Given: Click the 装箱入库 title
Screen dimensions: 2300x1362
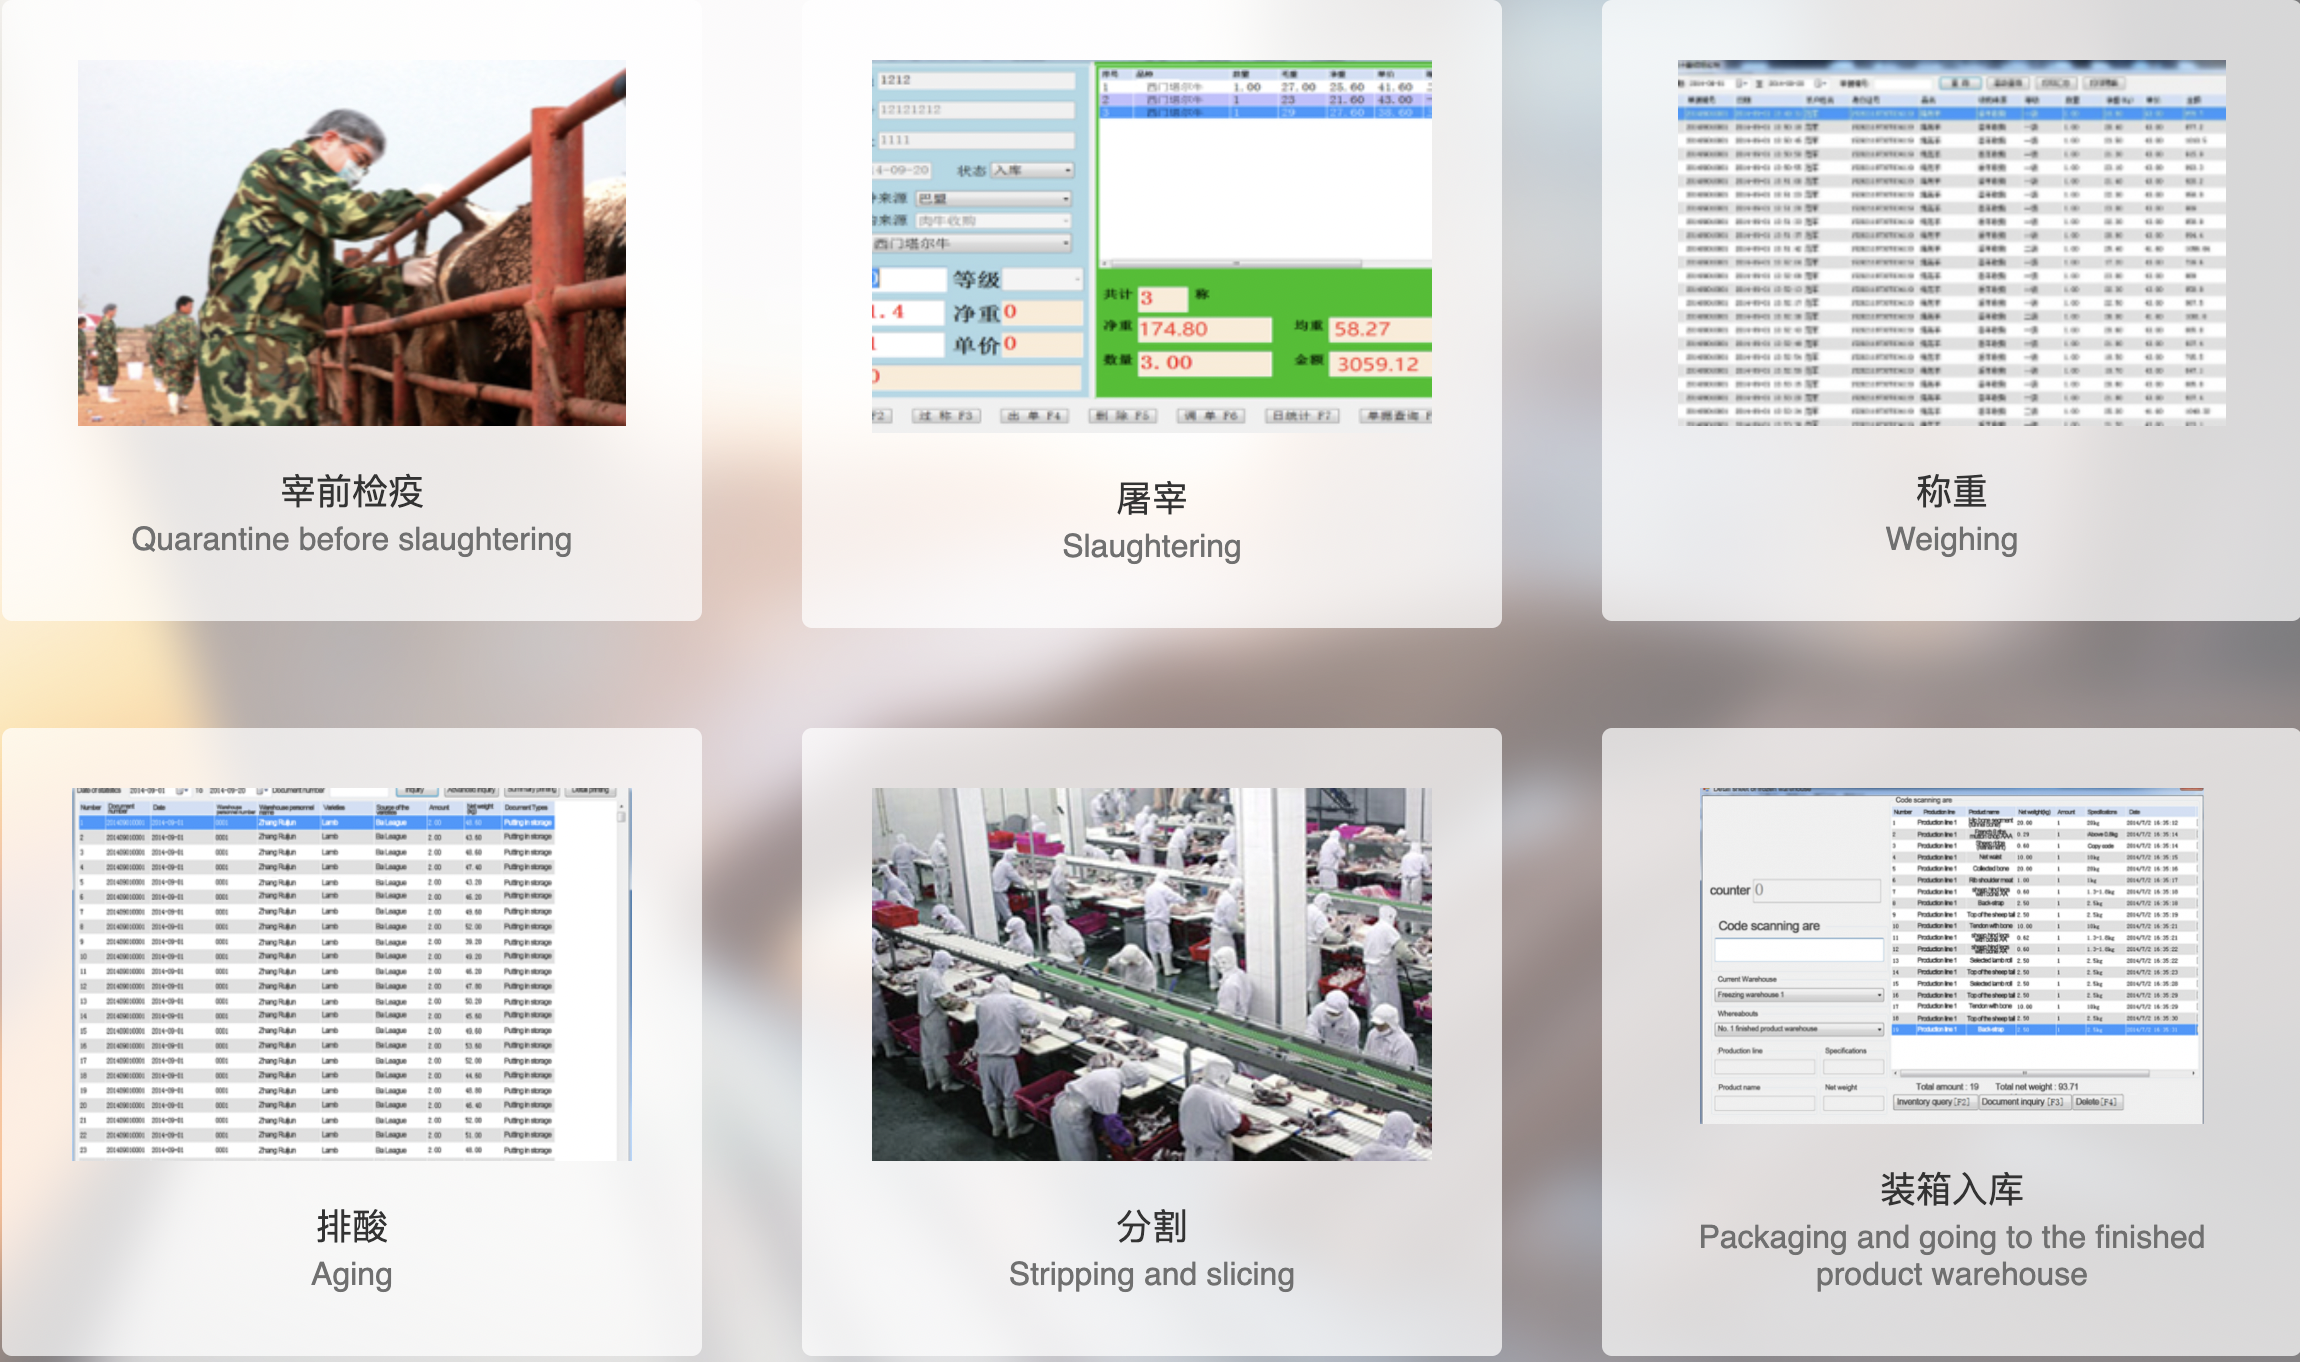Looking at the screenshot, I should pos(1951,1190).
